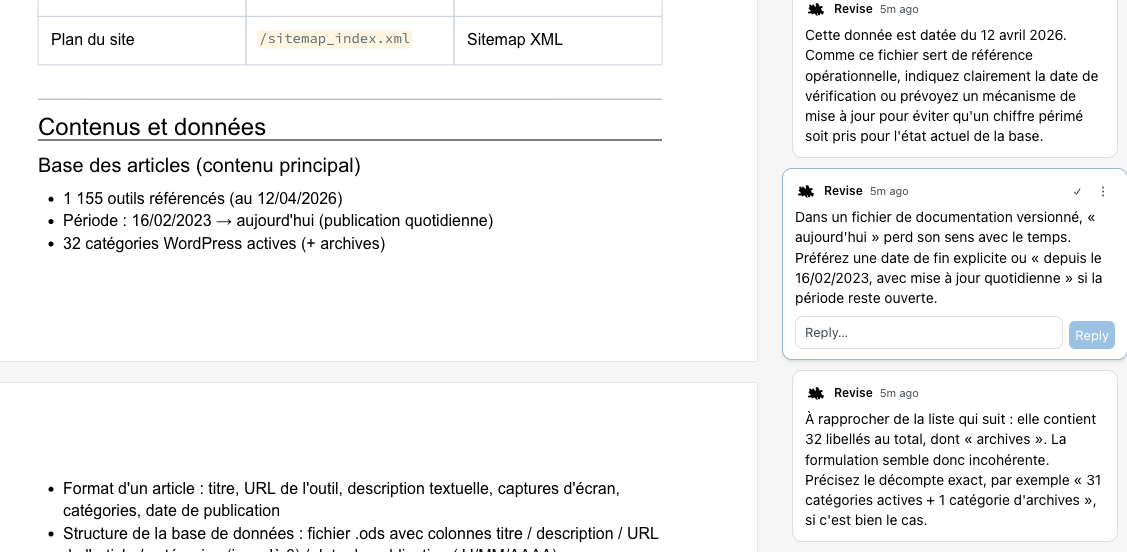Click the Format d'un article bullet line
The height and width of the screenshot is (552, 1127).
[341, 500]
